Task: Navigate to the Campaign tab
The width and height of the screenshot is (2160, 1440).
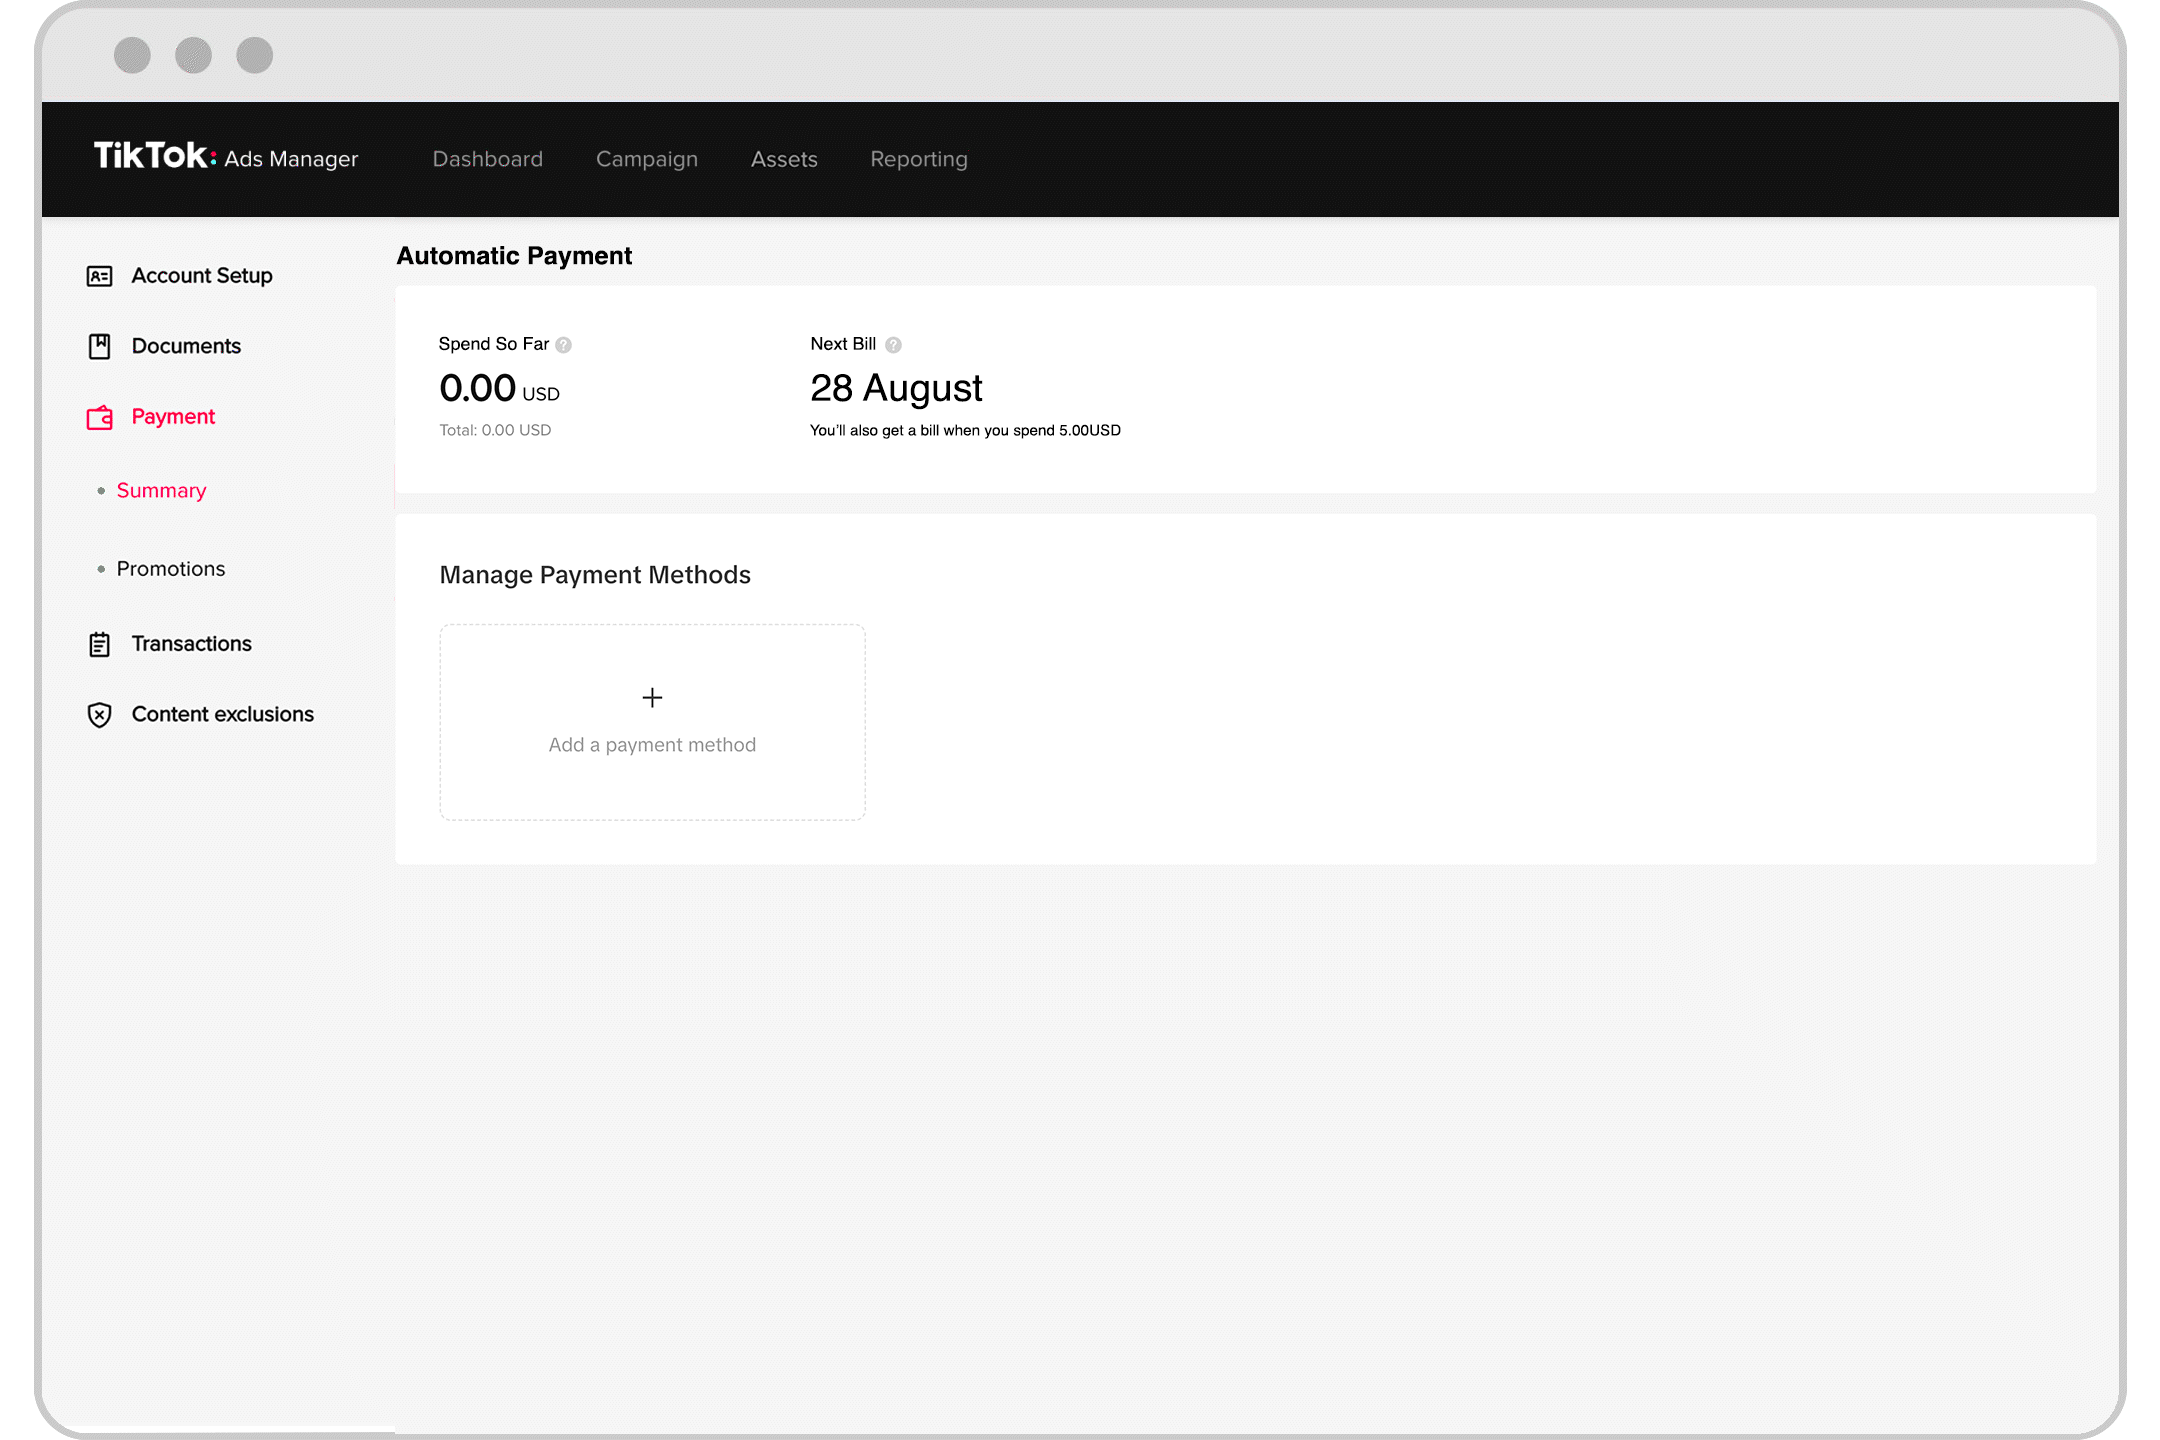Action: [x=646, y=158]
